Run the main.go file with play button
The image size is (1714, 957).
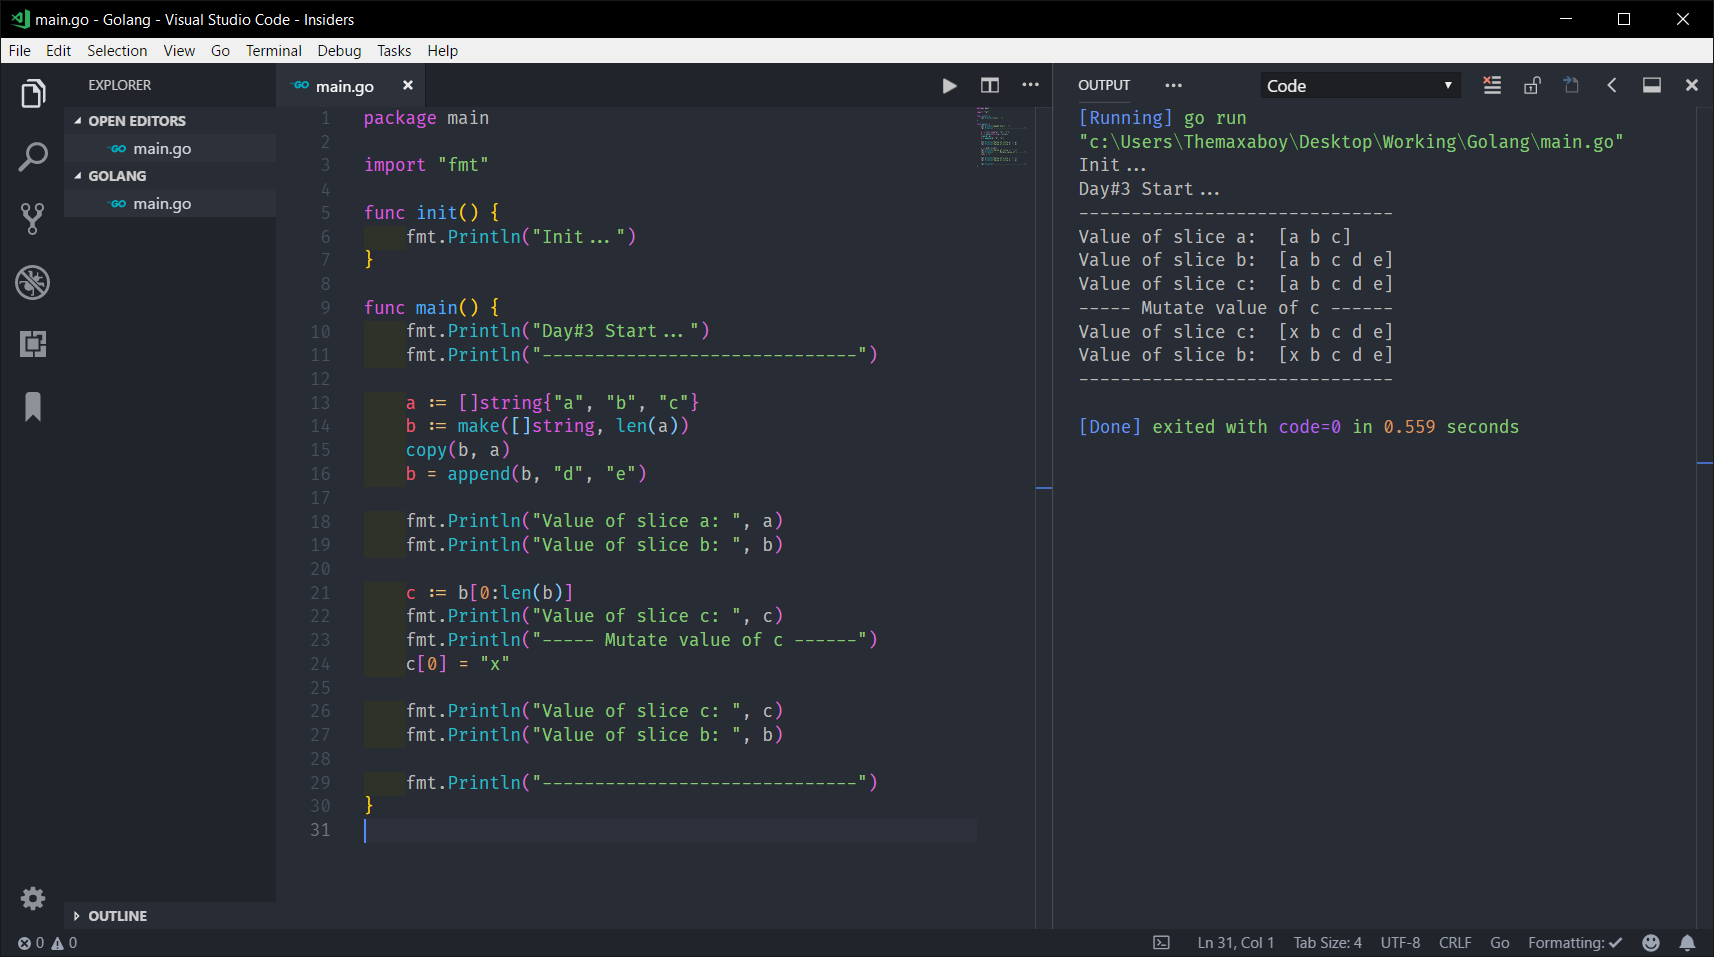(x=948, y=86)
